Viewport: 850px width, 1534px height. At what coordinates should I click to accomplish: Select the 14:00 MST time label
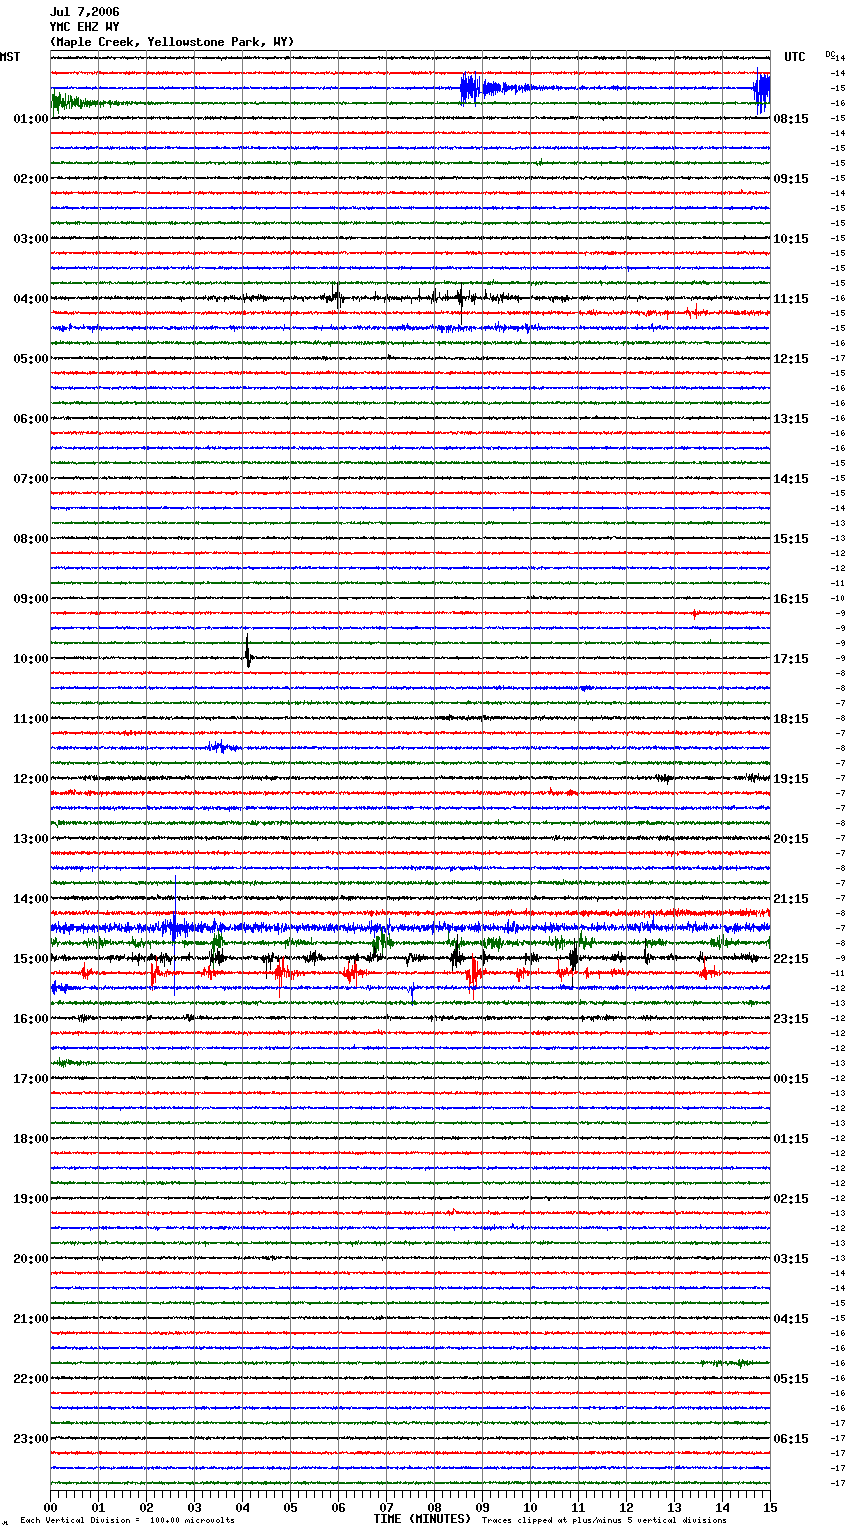point(31,899)
